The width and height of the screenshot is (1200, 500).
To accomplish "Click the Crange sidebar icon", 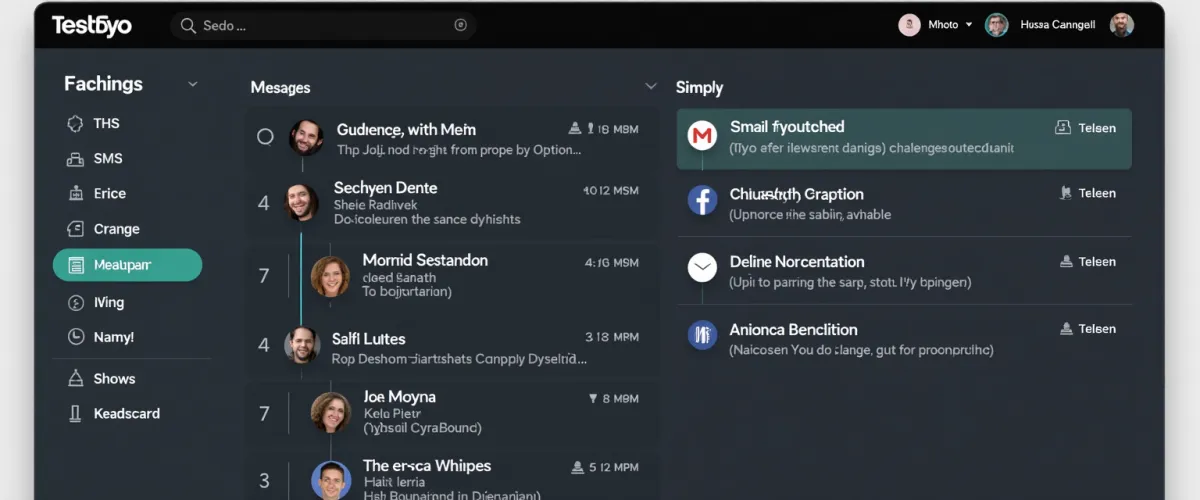I will click(74, 229).
